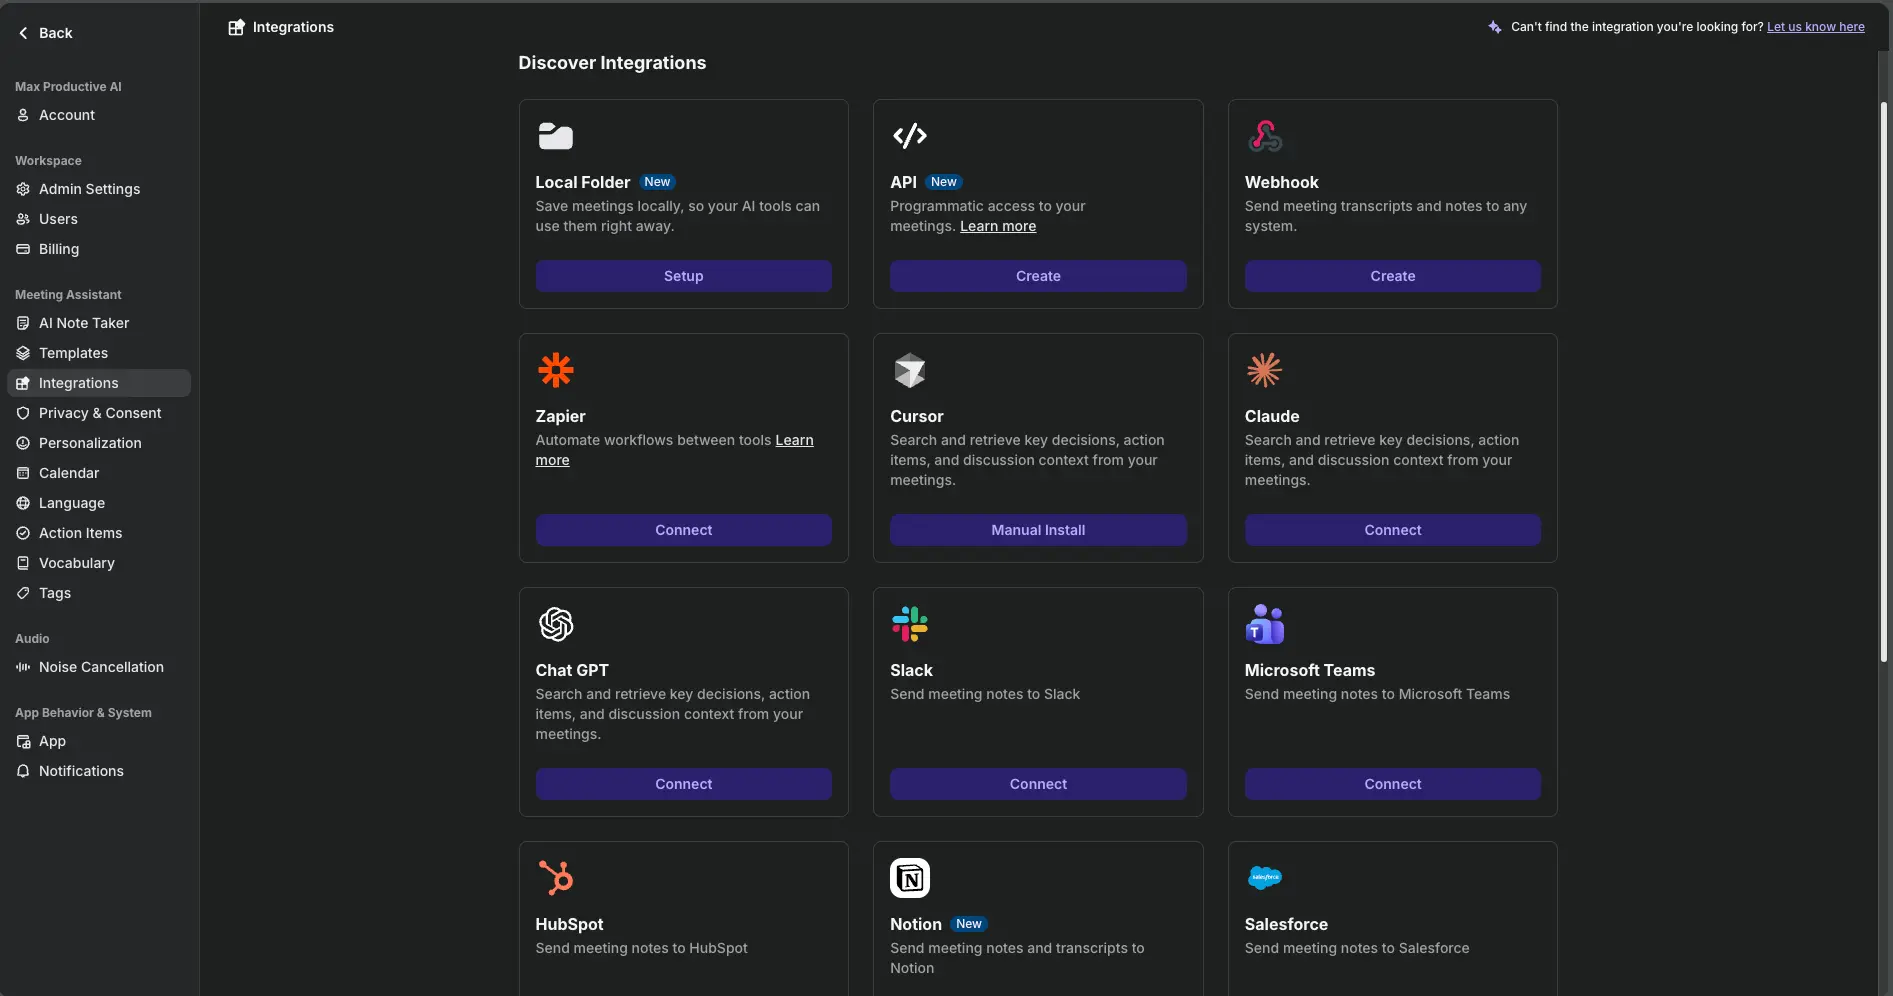The width and height of the screenshot is (1893, 996).
Task: Connect the Microsoft Teams integration
Action: (x=1393, y=784)
